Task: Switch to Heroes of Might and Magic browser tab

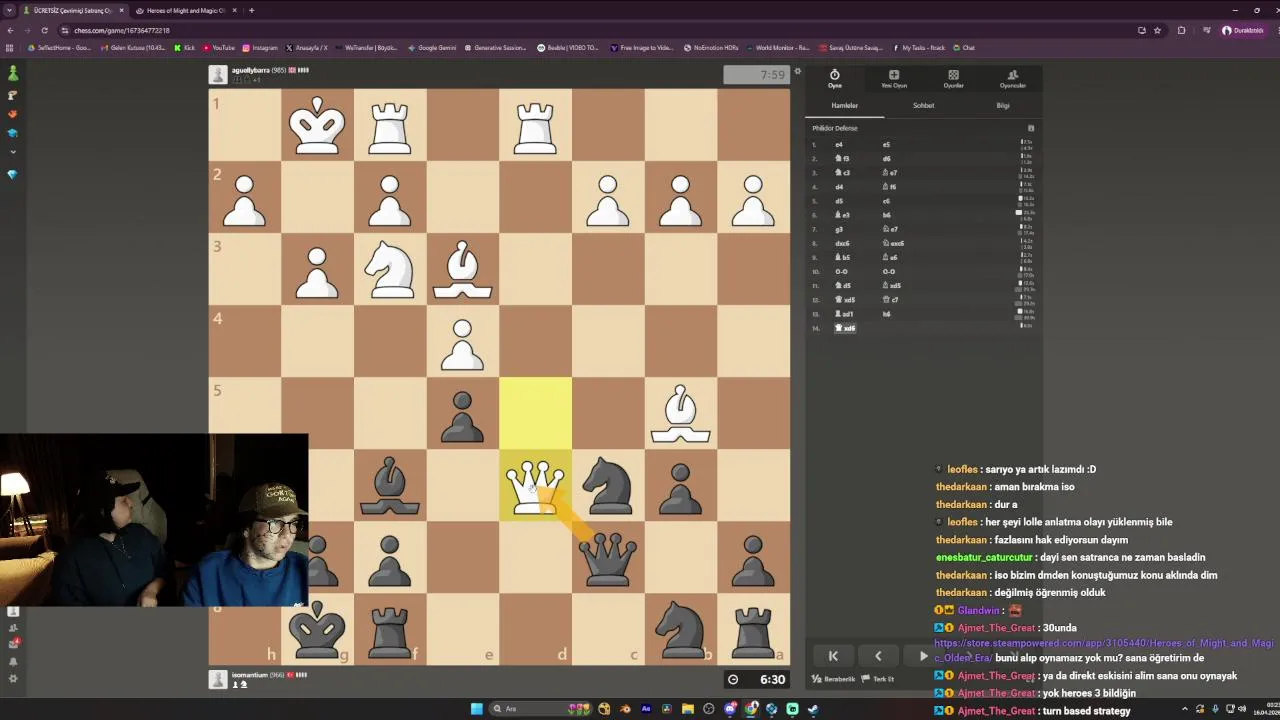Action: point(187,10)
